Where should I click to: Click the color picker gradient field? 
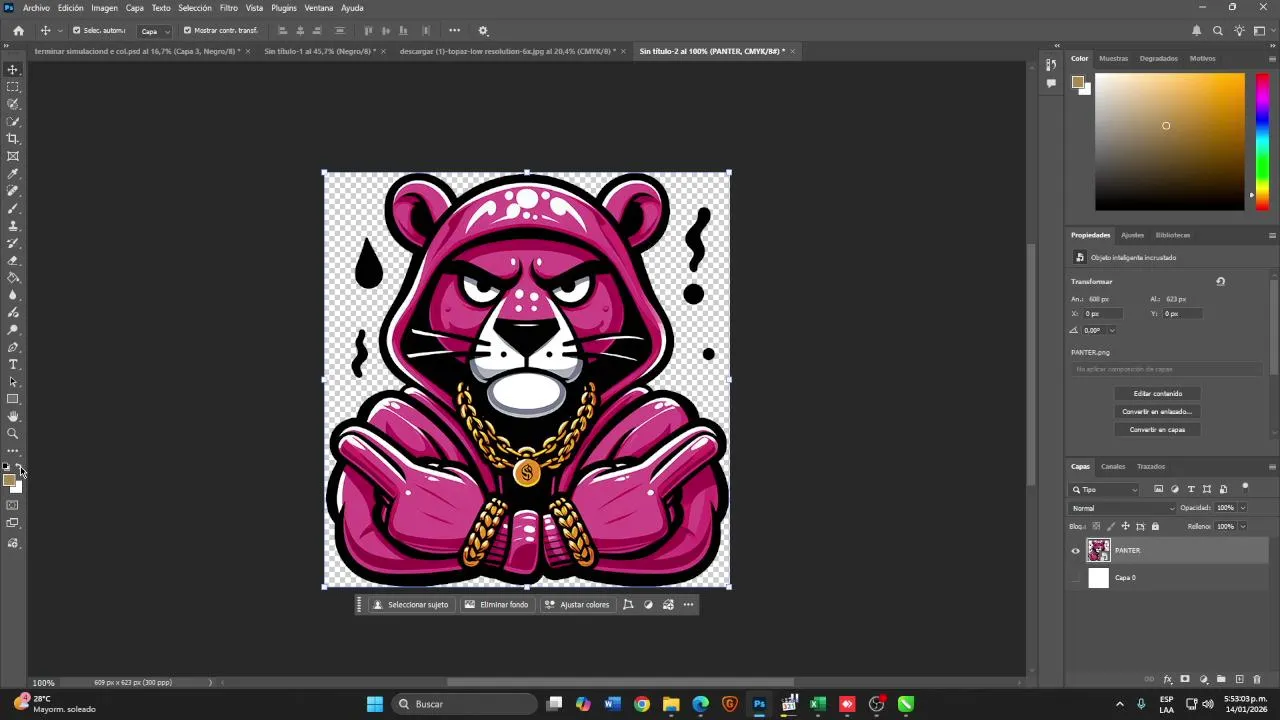point(1170,142)
